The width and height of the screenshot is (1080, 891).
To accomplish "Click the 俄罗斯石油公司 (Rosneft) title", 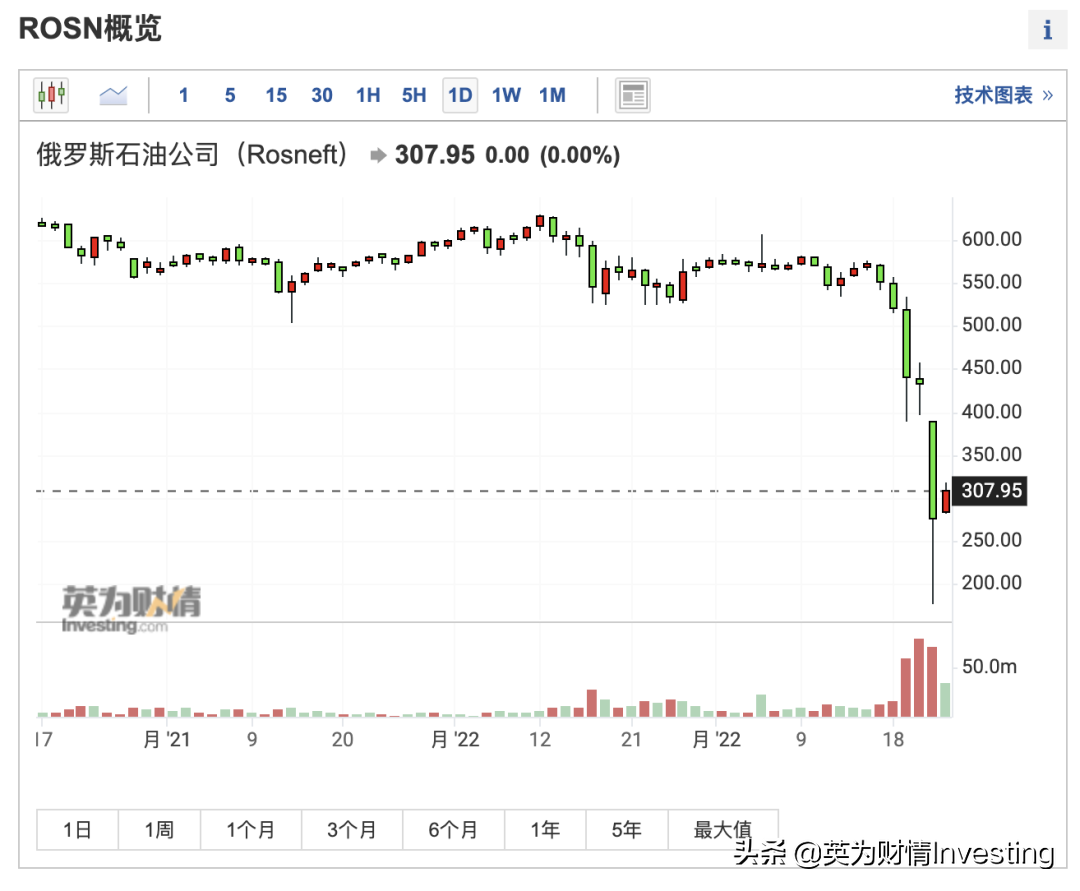I will tap(192, 155).
